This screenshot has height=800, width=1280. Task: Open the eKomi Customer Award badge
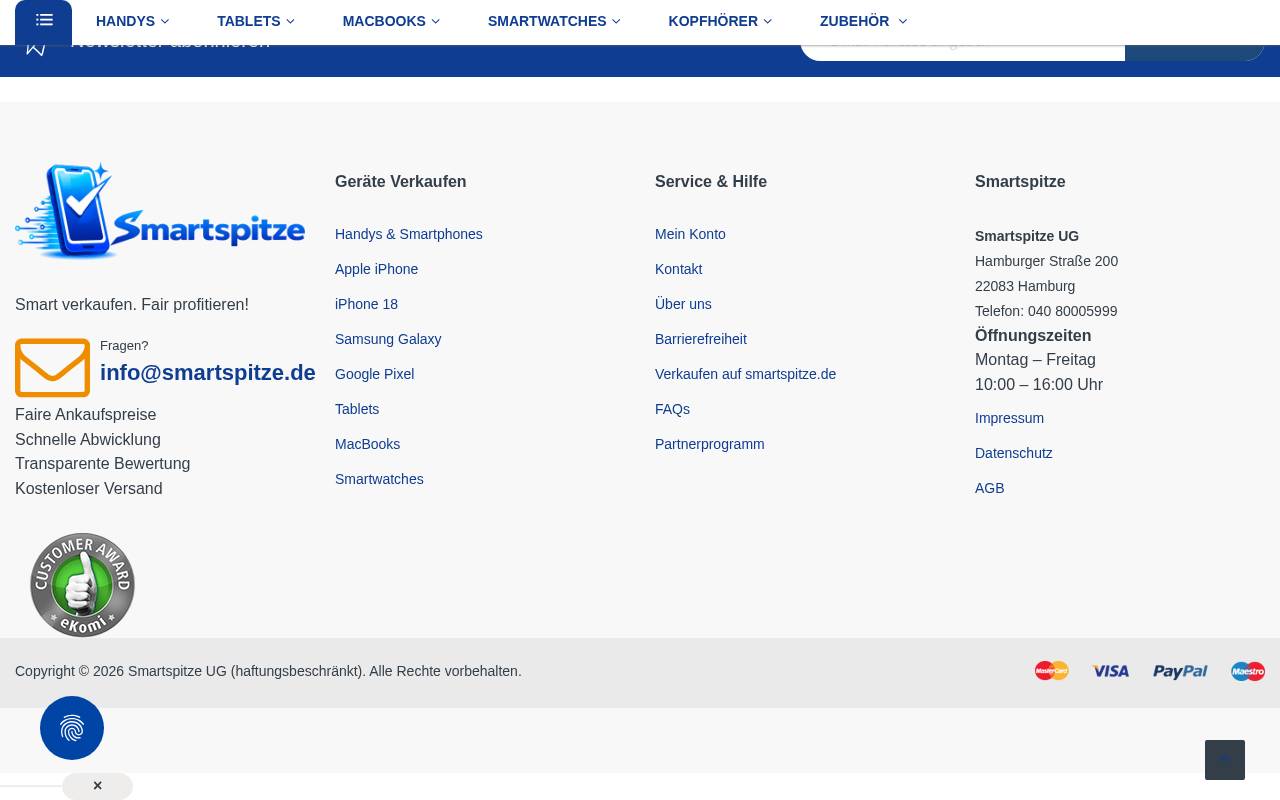[82, 585]
